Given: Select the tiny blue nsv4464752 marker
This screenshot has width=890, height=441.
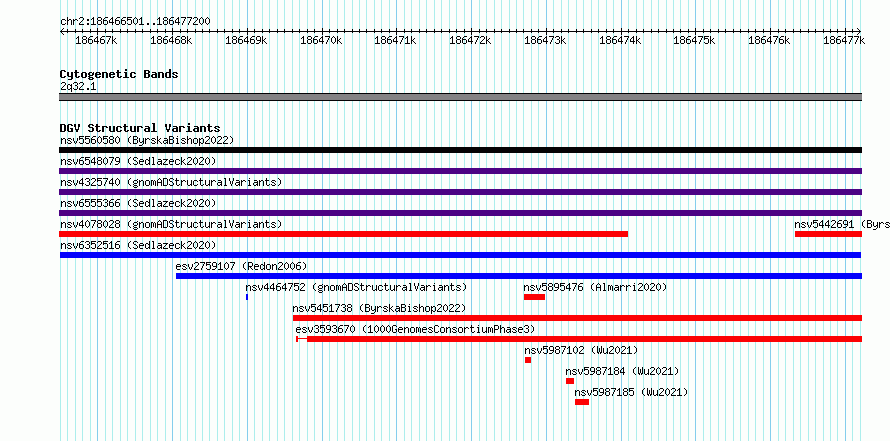Looking at the screenshot, I should click(x=247, y=297).
